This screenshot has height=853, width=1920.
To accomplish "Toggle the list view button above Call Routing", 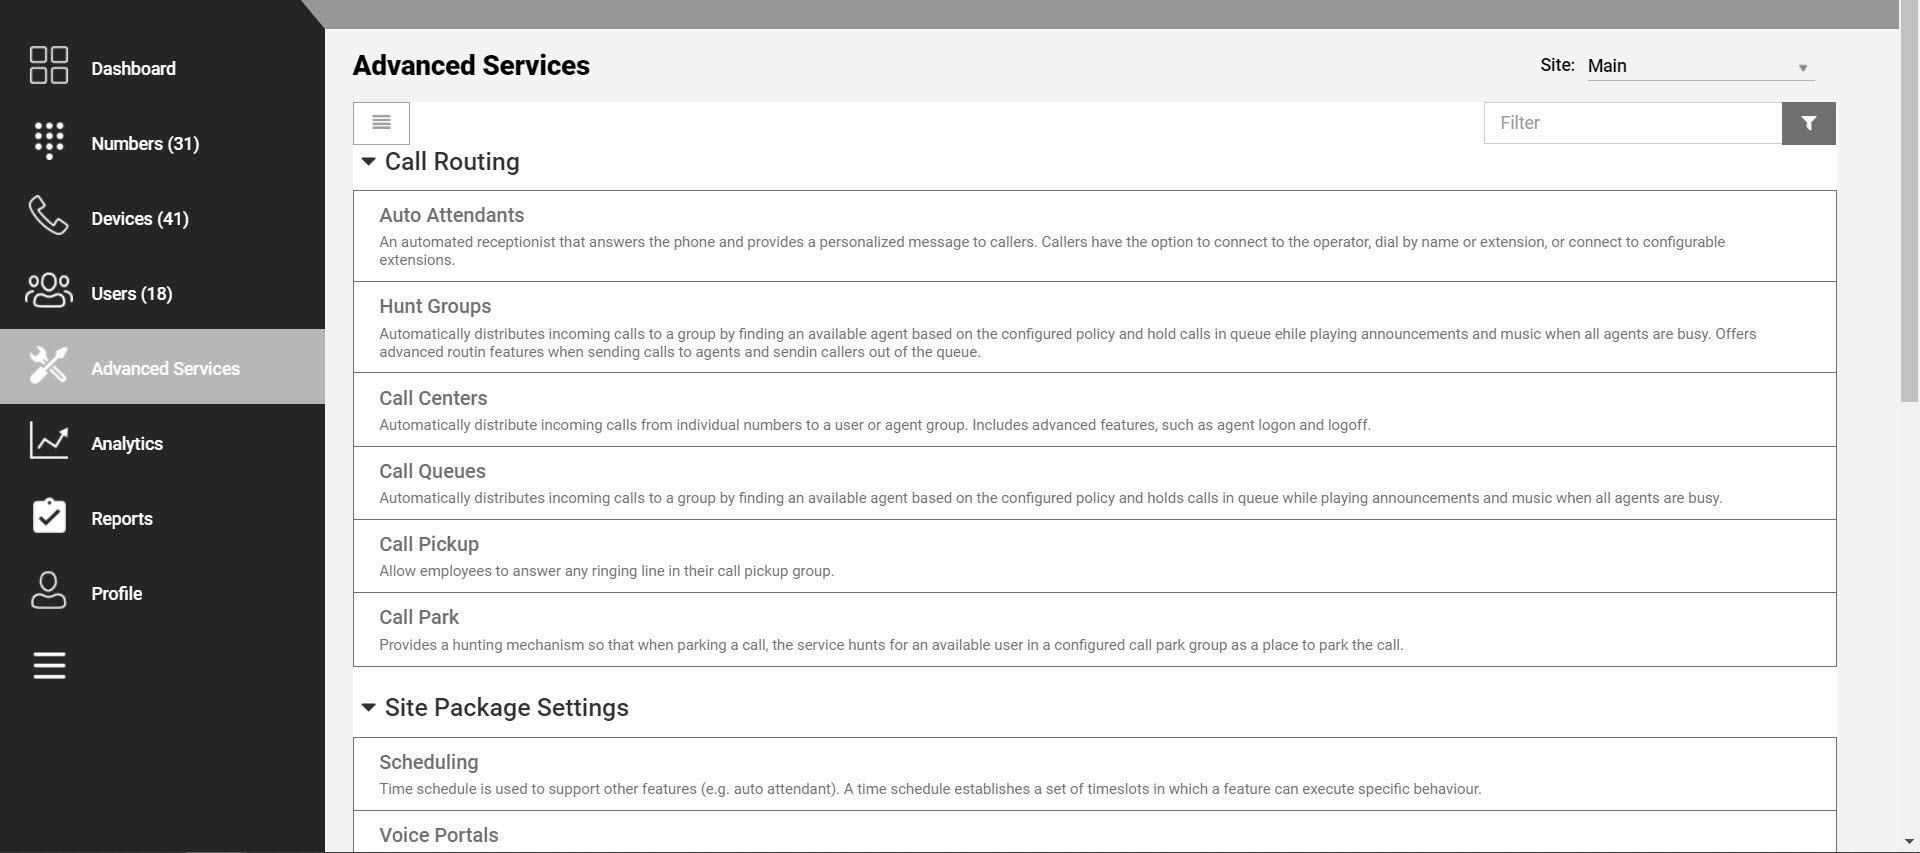I will 381,123.
